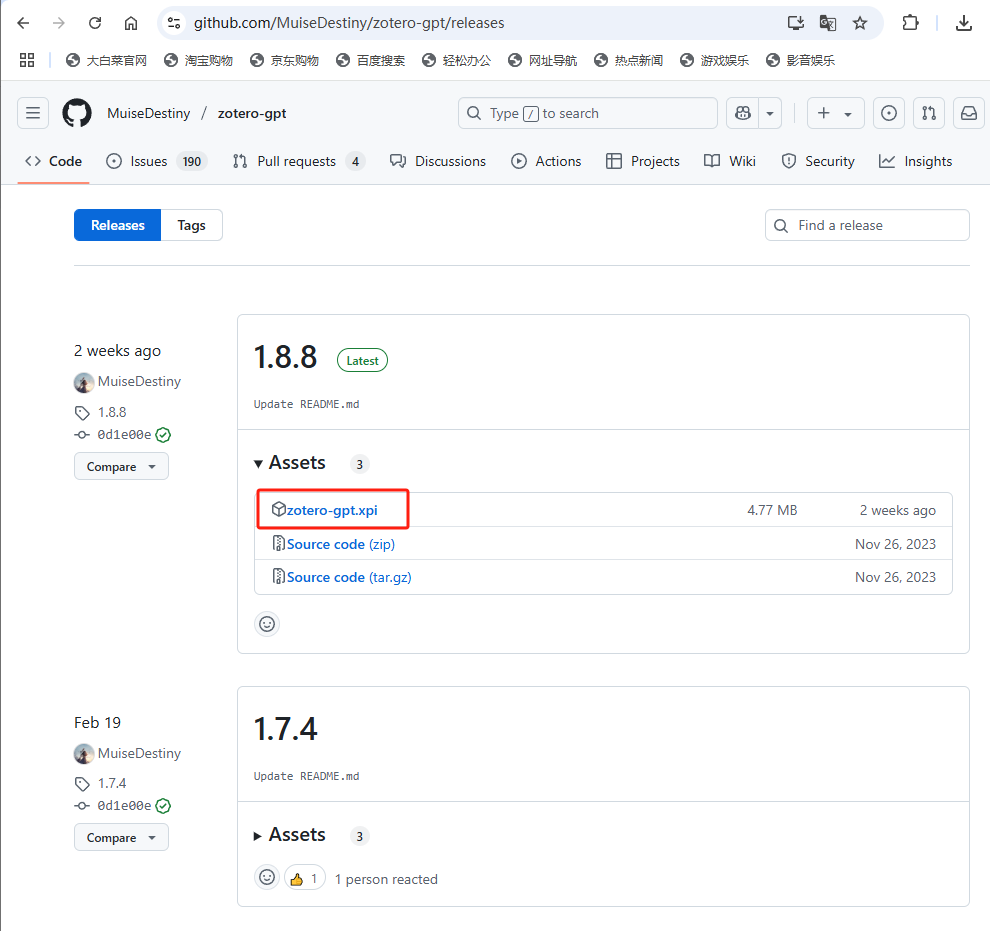Open the browser downloads icon

click(x=963, y=23)
